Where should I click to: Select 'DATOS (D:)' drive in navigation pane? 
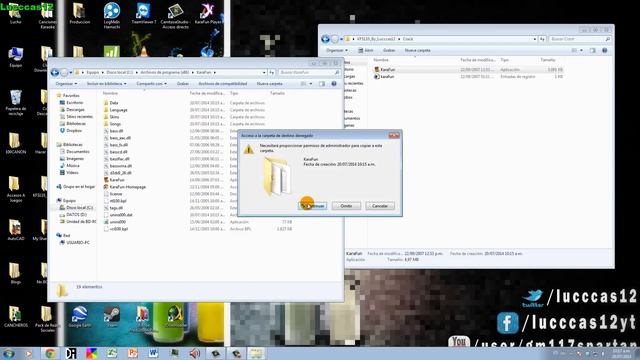(x=73, y=214)
